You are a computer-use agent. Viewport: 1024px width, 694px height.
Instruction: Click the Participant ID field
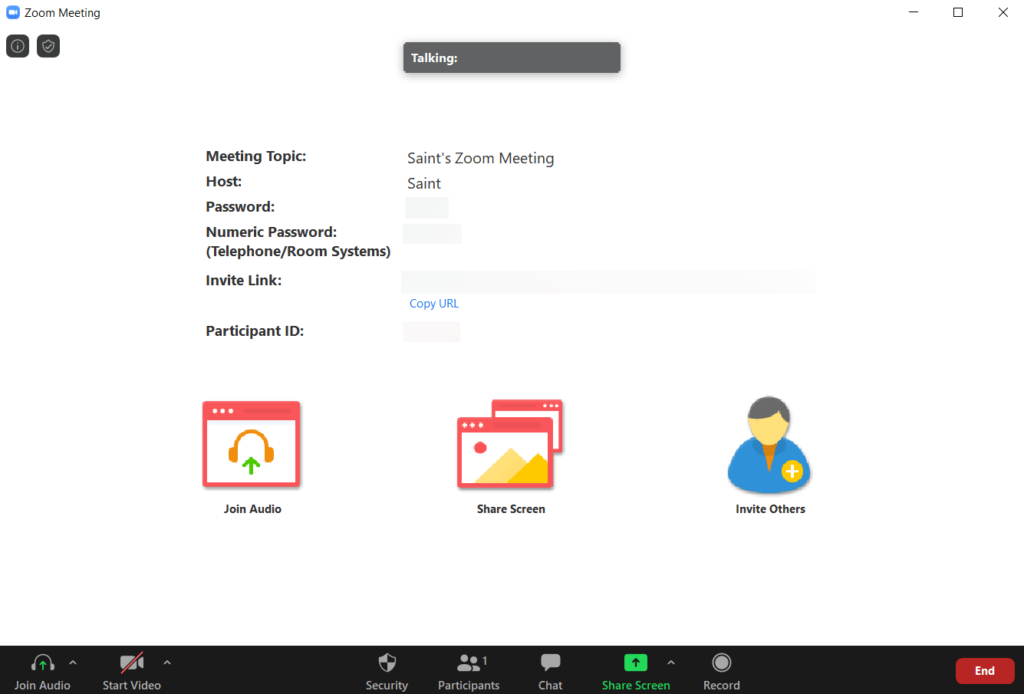point(431,331)
